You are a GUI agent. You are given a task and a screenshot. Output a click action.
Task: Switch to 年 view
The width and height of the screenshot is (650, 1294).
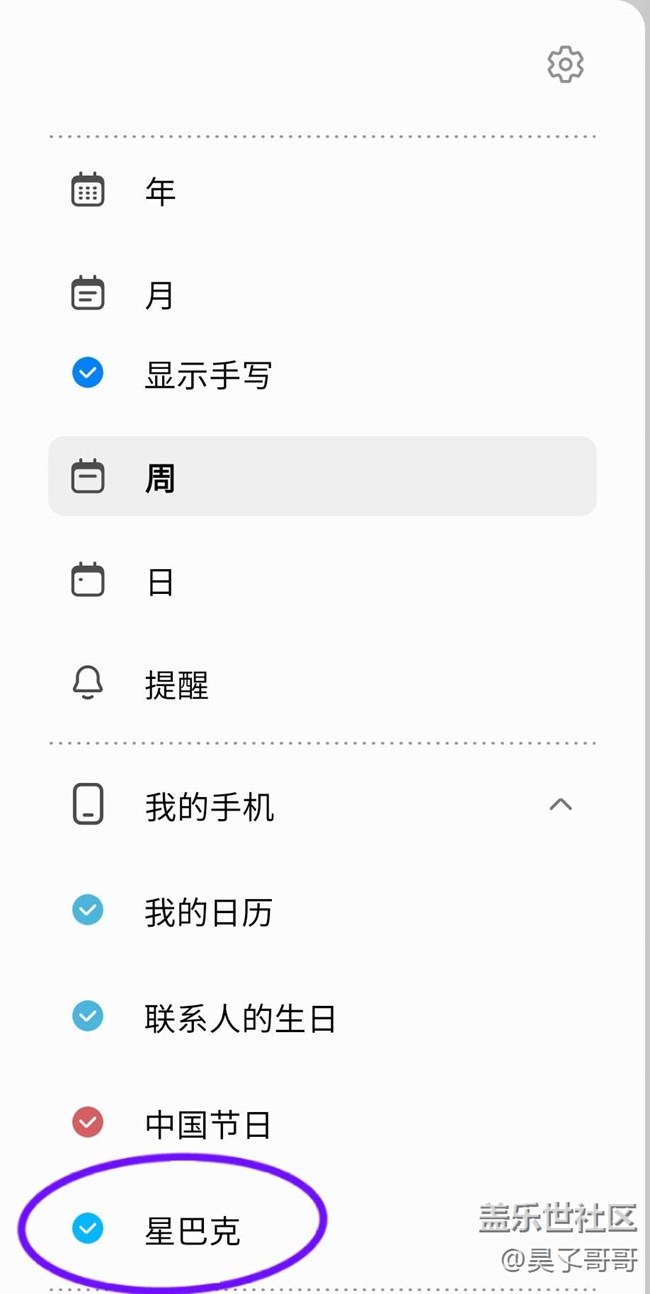pyautogui.click(x=160, y=191)
